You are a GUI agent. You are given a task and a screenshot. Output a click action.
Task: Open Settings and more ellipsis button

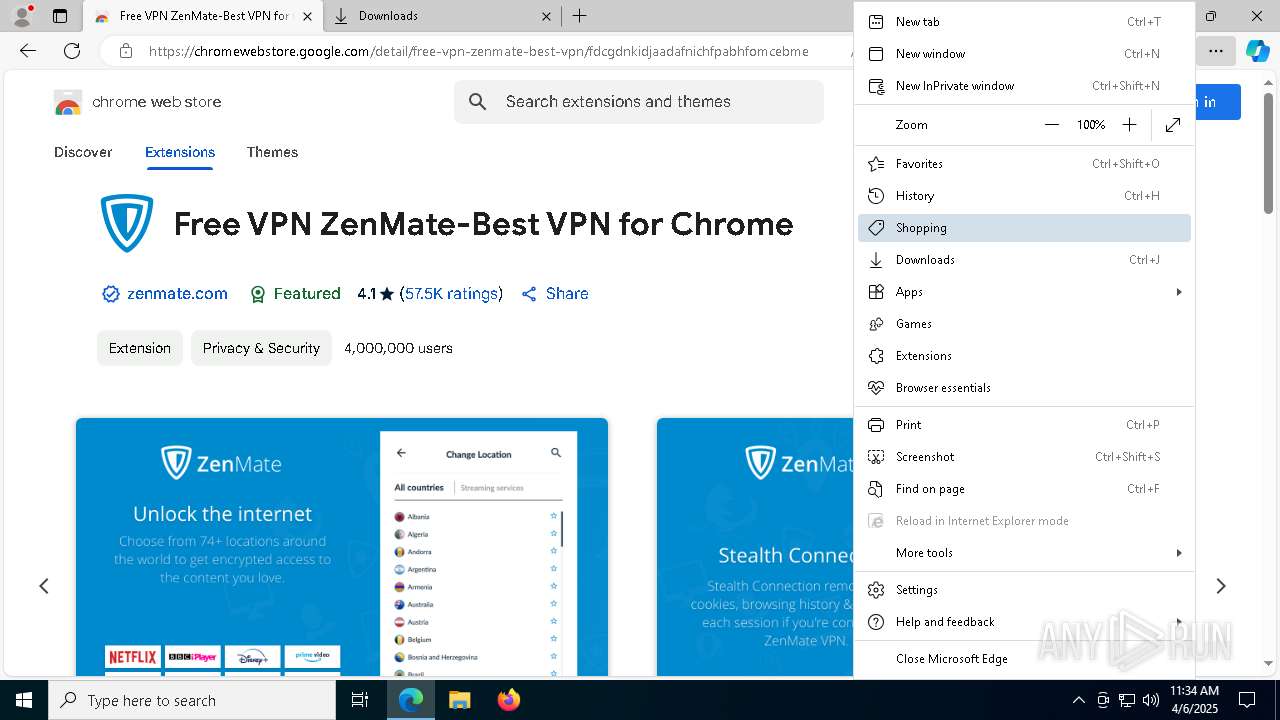tap(1215, 50)
